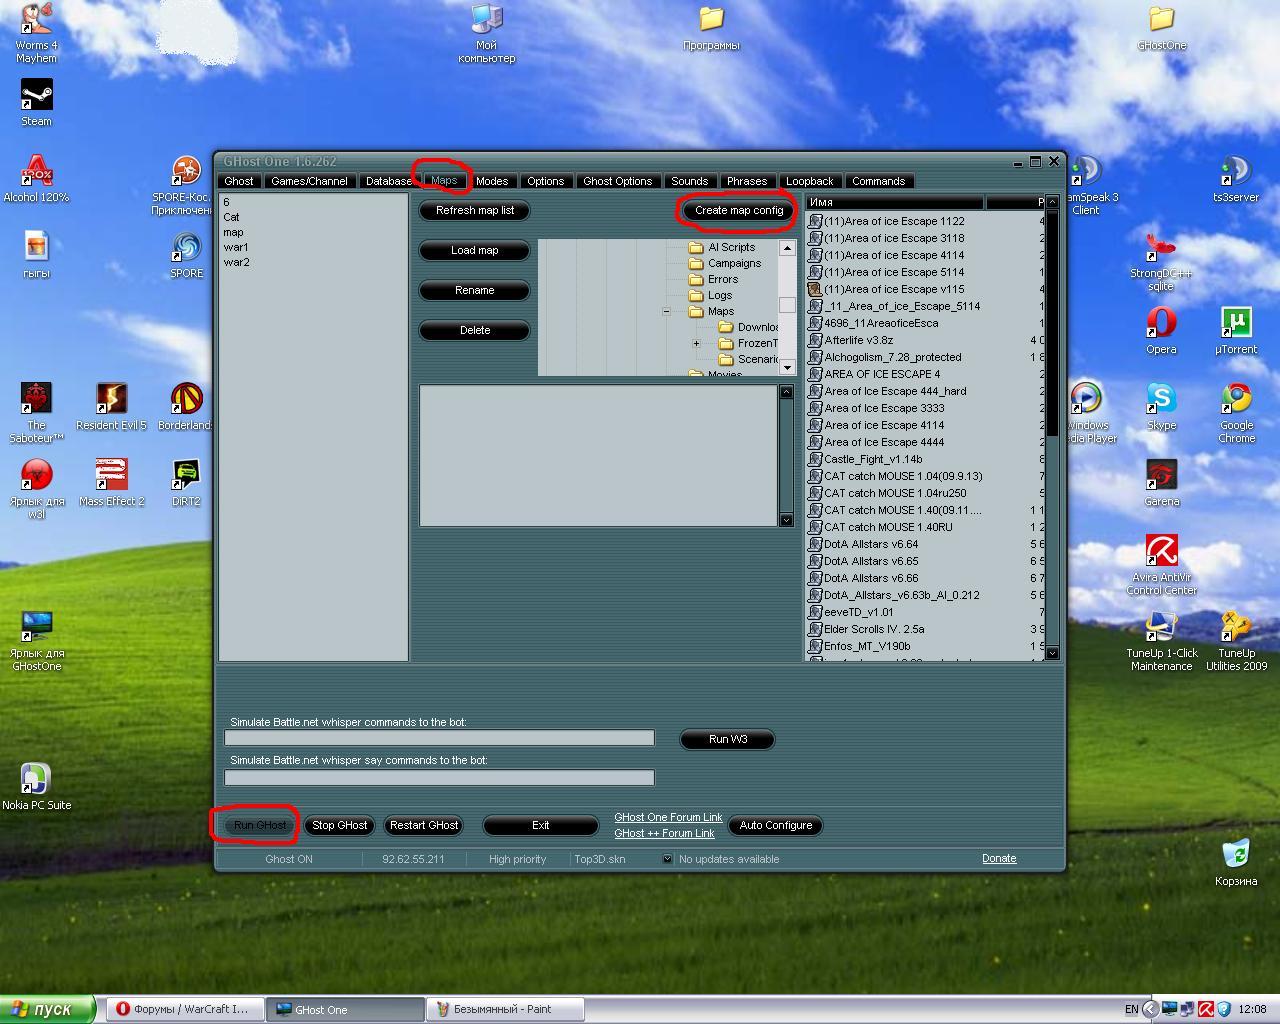Open the GHost One Forum Link
1280x1024 pixels.
tap(667, 817)
